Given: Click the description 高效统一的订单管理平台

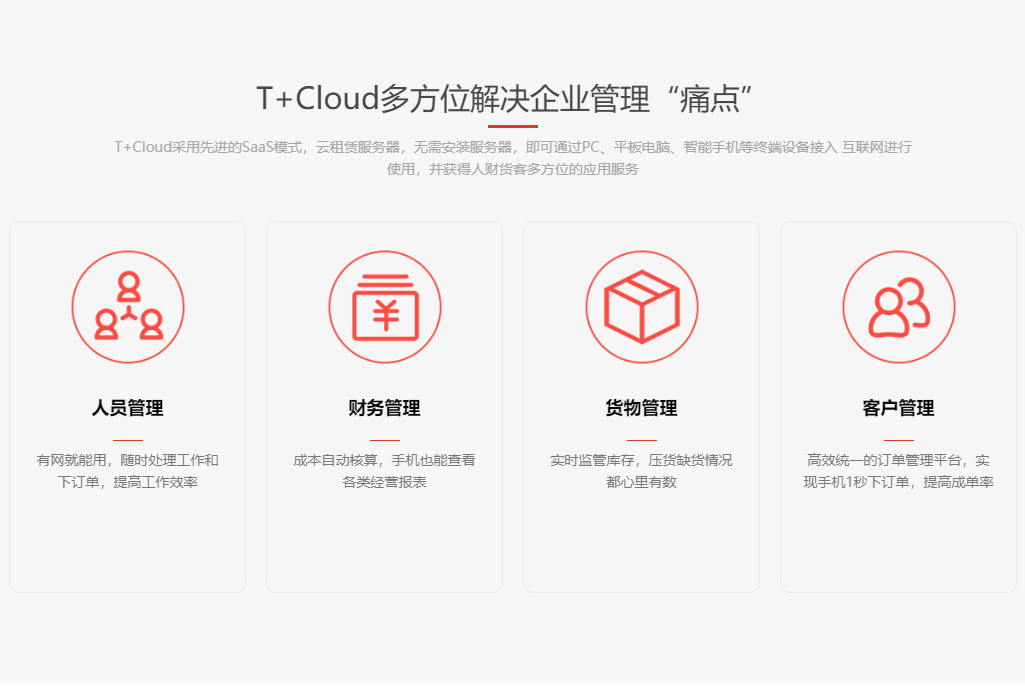Looking at the screenshot, I should point(899,471).
